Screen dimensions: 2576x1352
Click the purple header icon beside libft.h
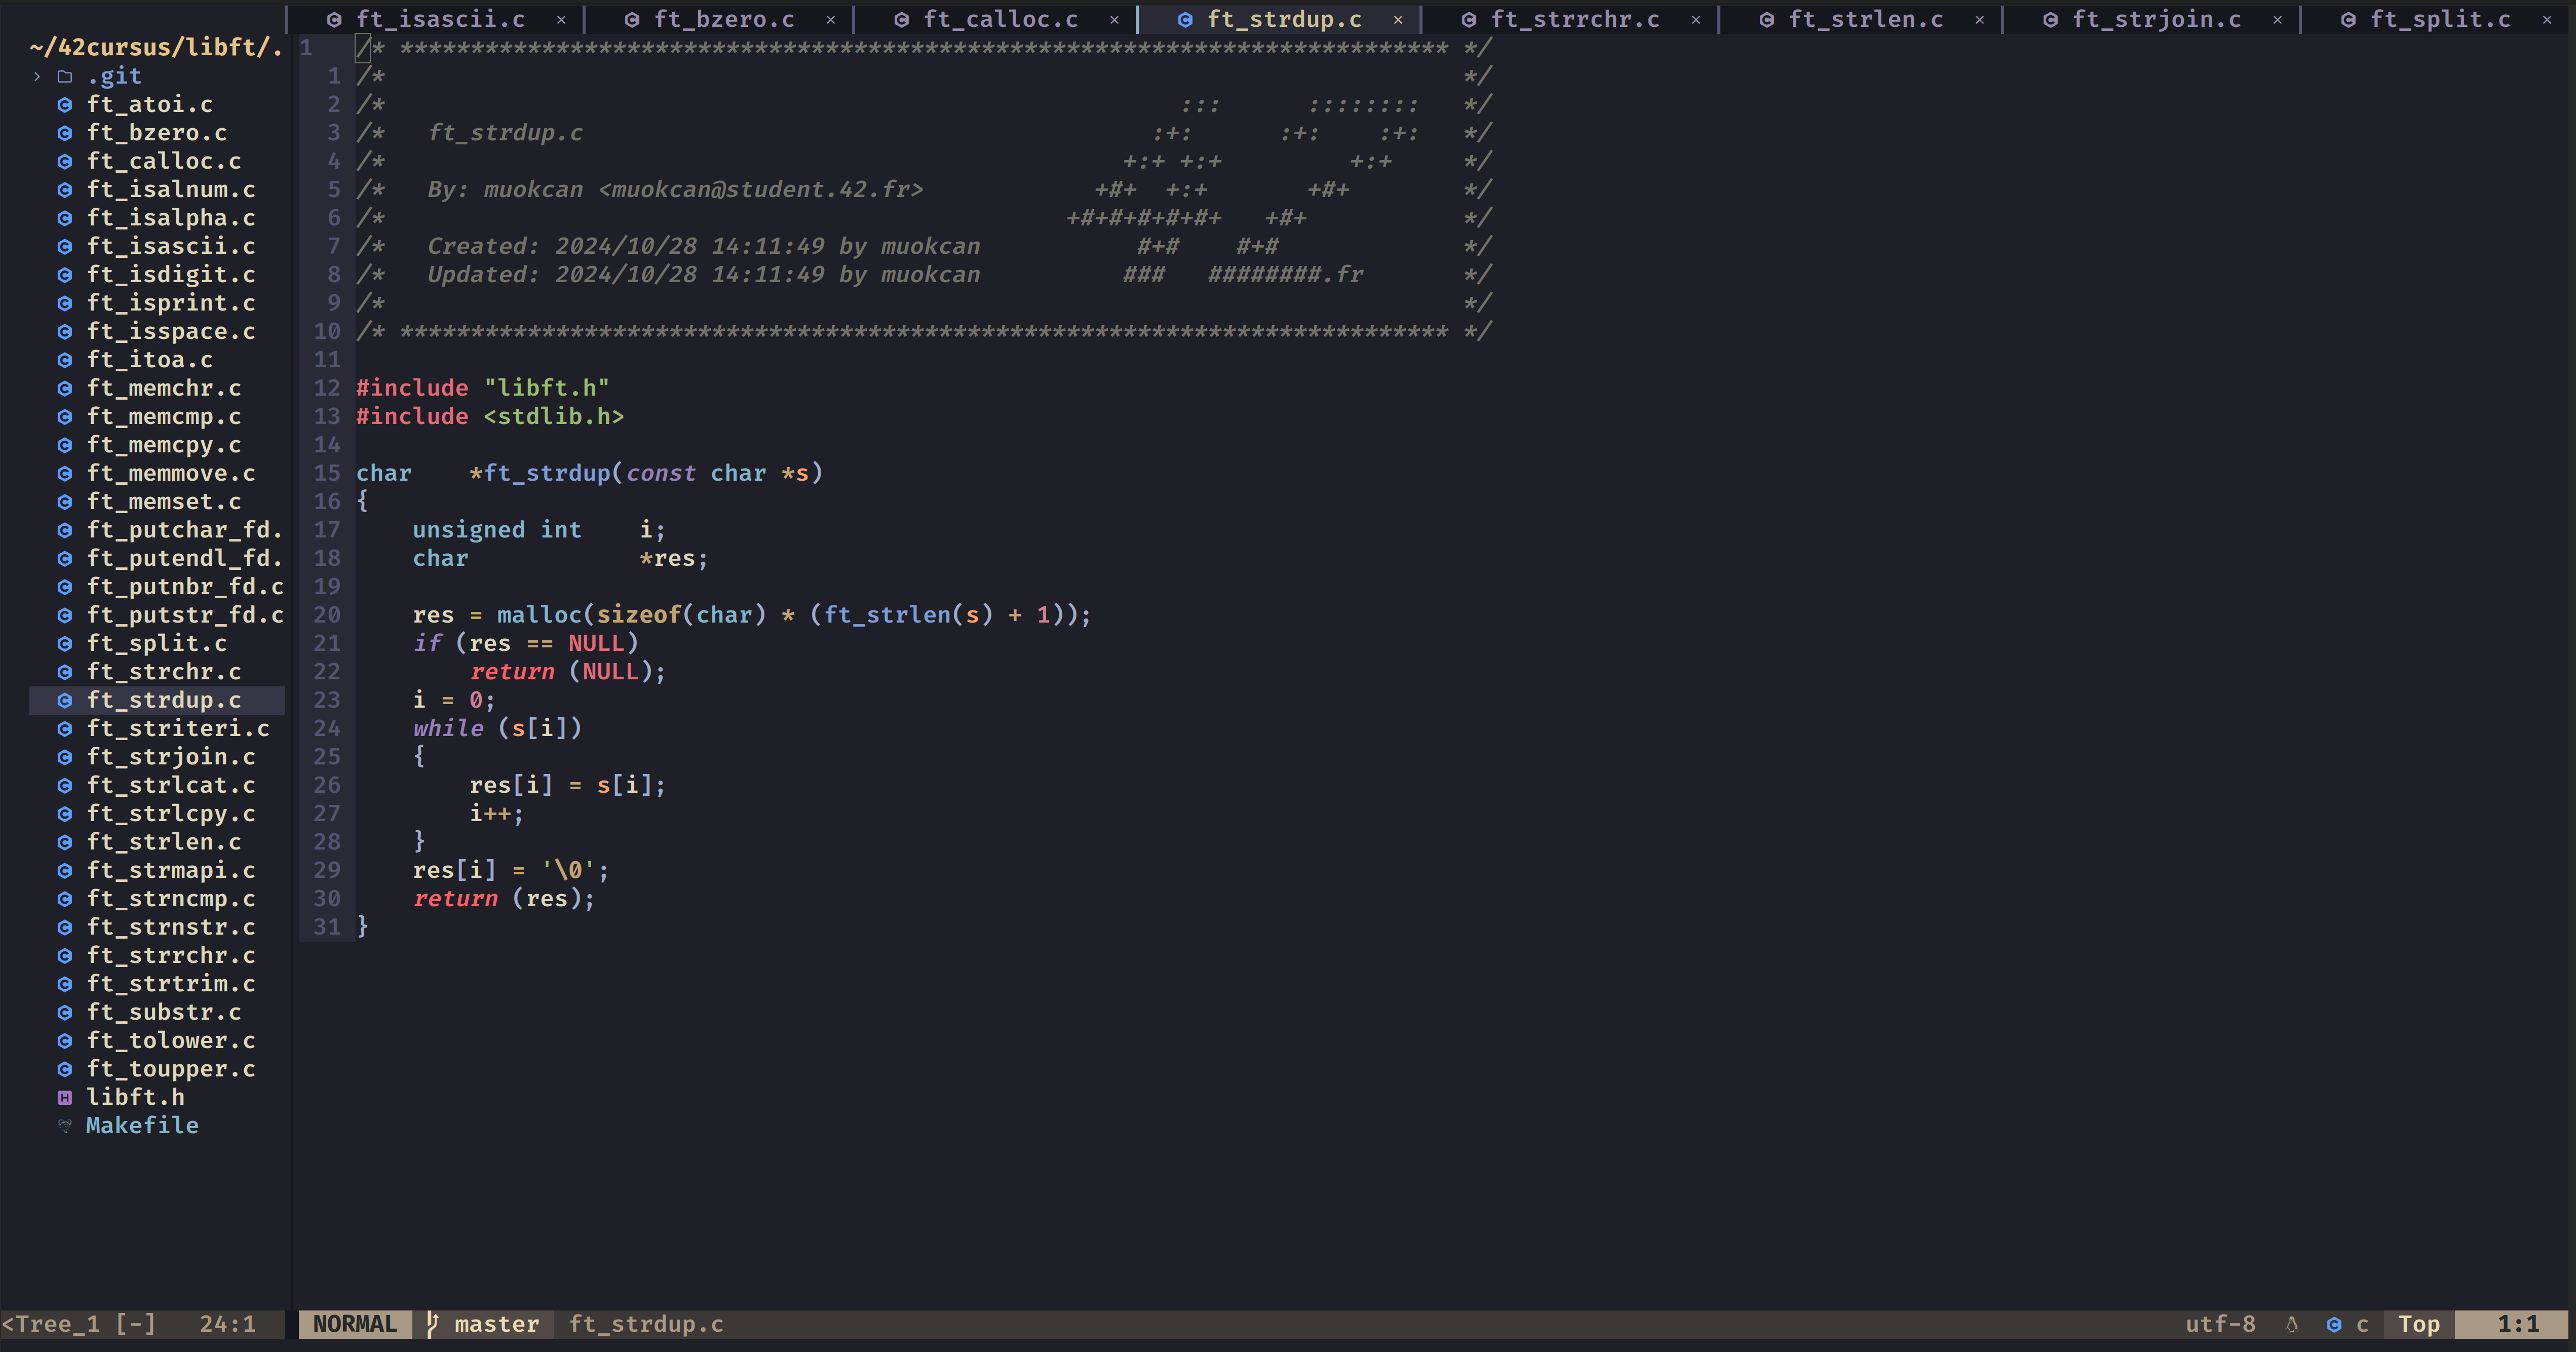click(65, 1097)
